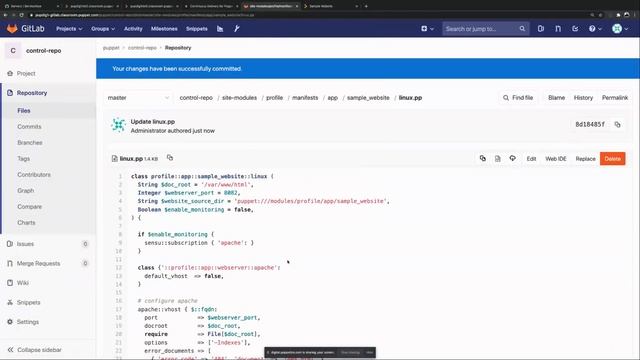This screenshot has height=360, width=640.
Task: Open the Update linux.pp commit link
Action: (153, 122)
